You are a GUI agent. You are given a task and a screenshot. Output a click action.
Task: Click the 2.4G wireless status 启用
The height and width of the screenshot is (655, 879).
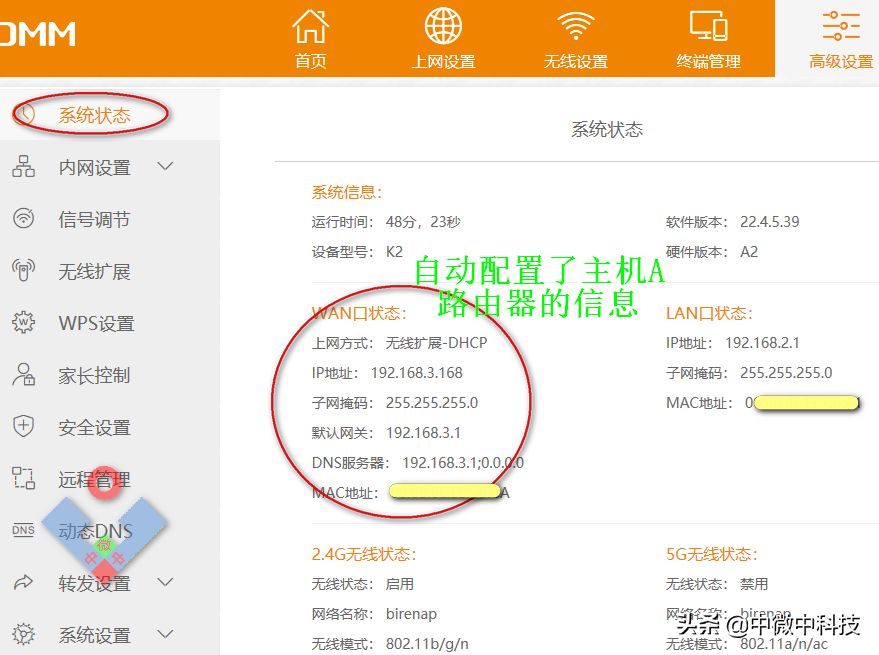[399, 584]
